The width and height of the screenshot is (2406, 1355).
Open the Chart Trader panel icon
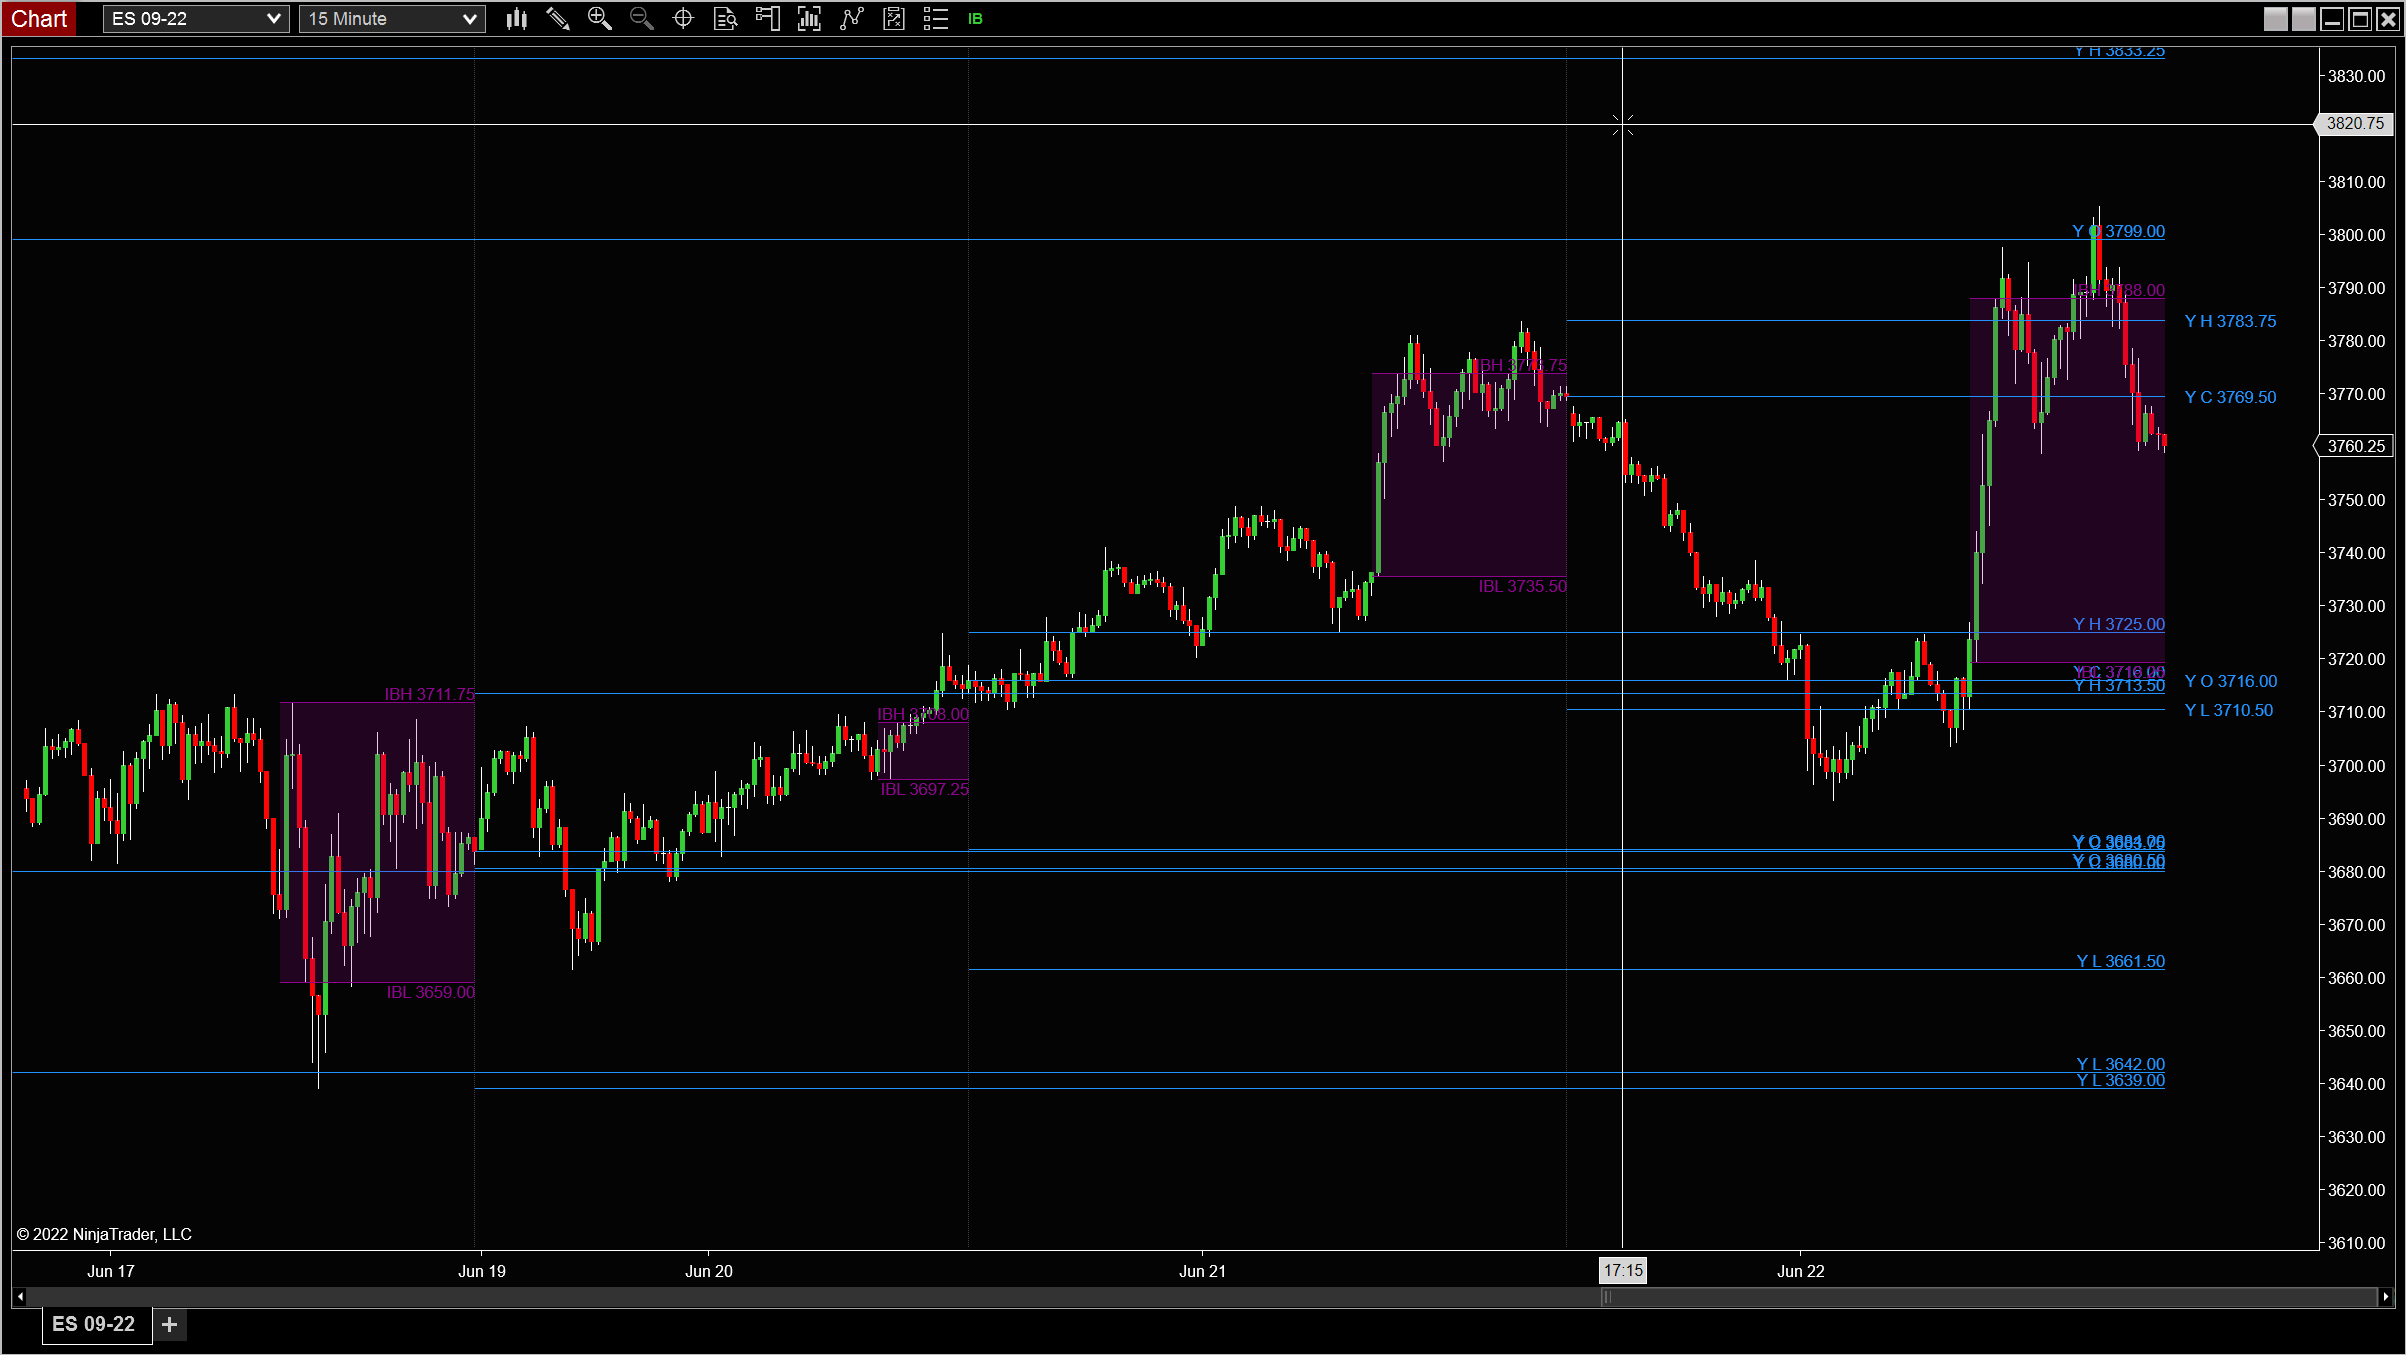[x=767, y=19]
